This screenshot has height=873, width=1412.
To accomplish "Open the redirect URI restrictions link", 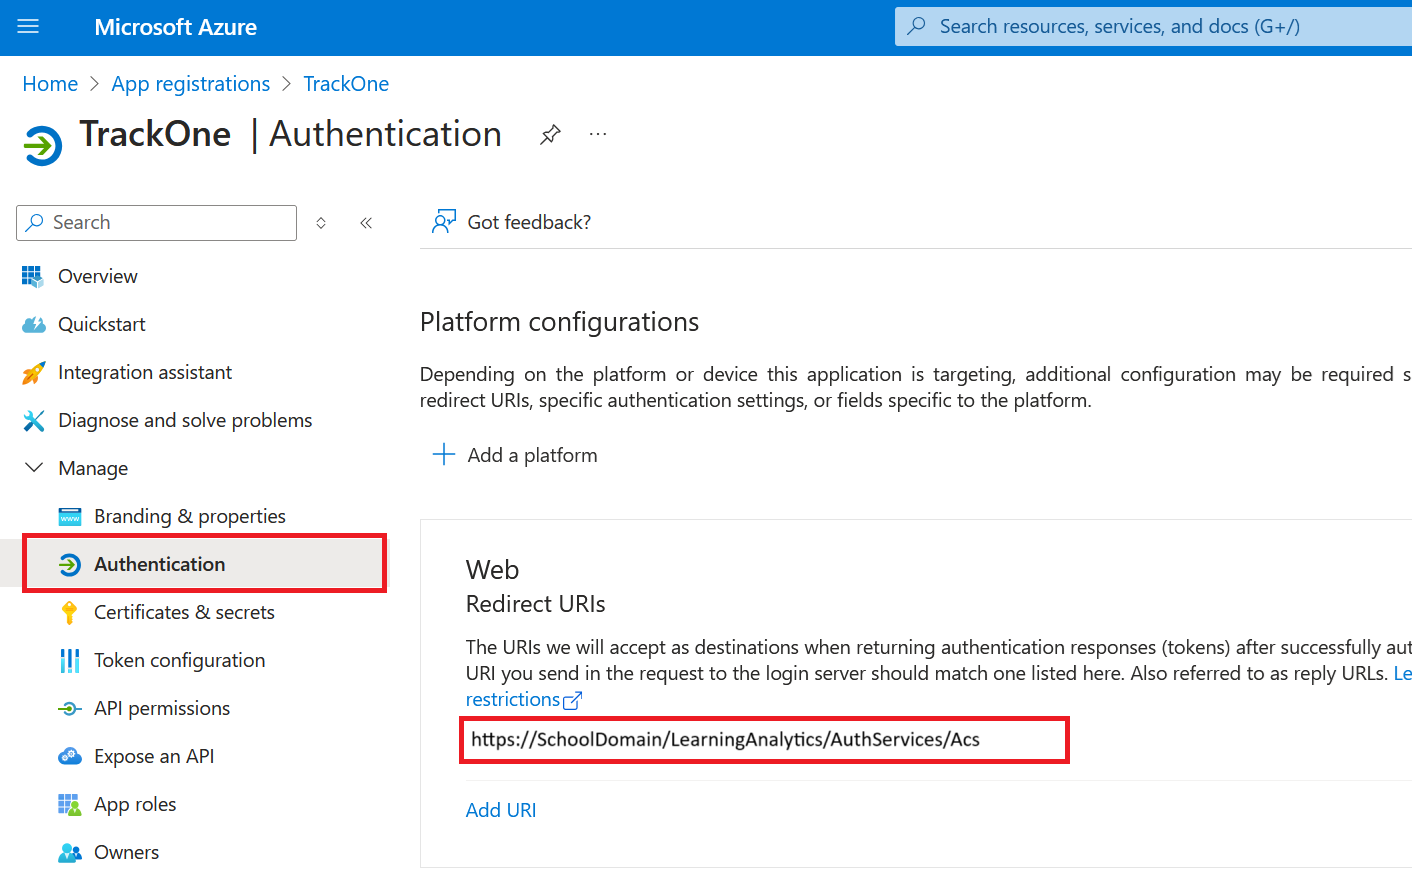I will (513, 699).
